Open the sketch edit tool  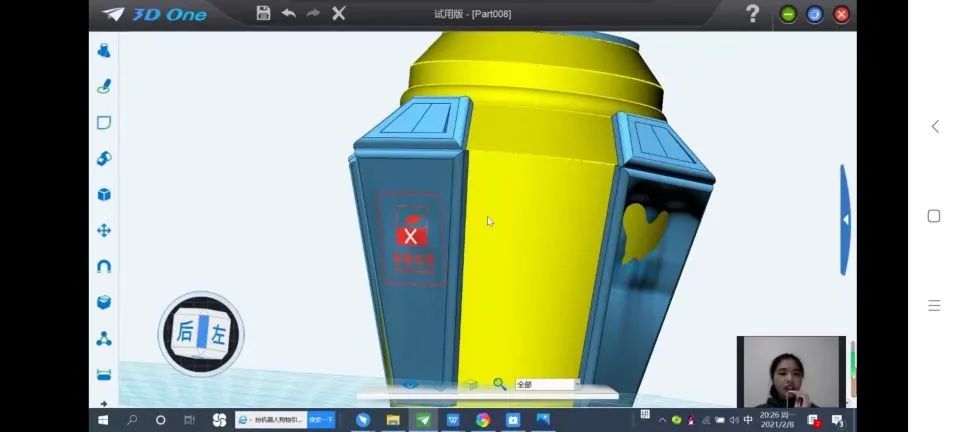(104, 122)
